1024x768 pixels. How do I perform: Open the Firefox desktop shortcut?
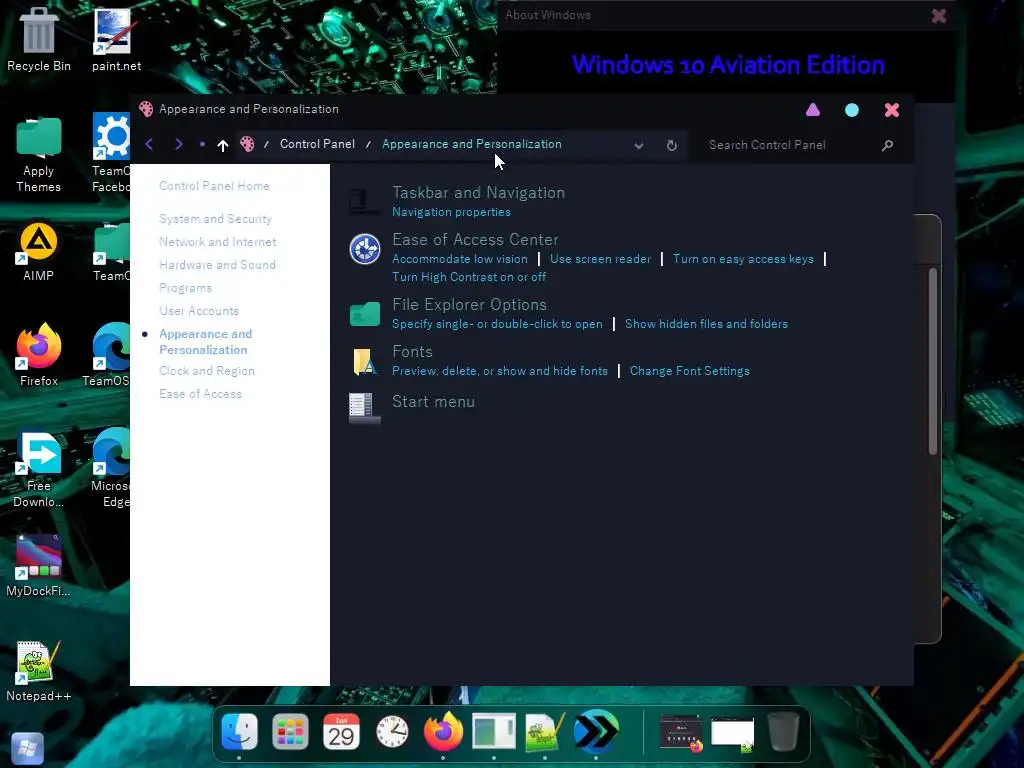(39, 354)
